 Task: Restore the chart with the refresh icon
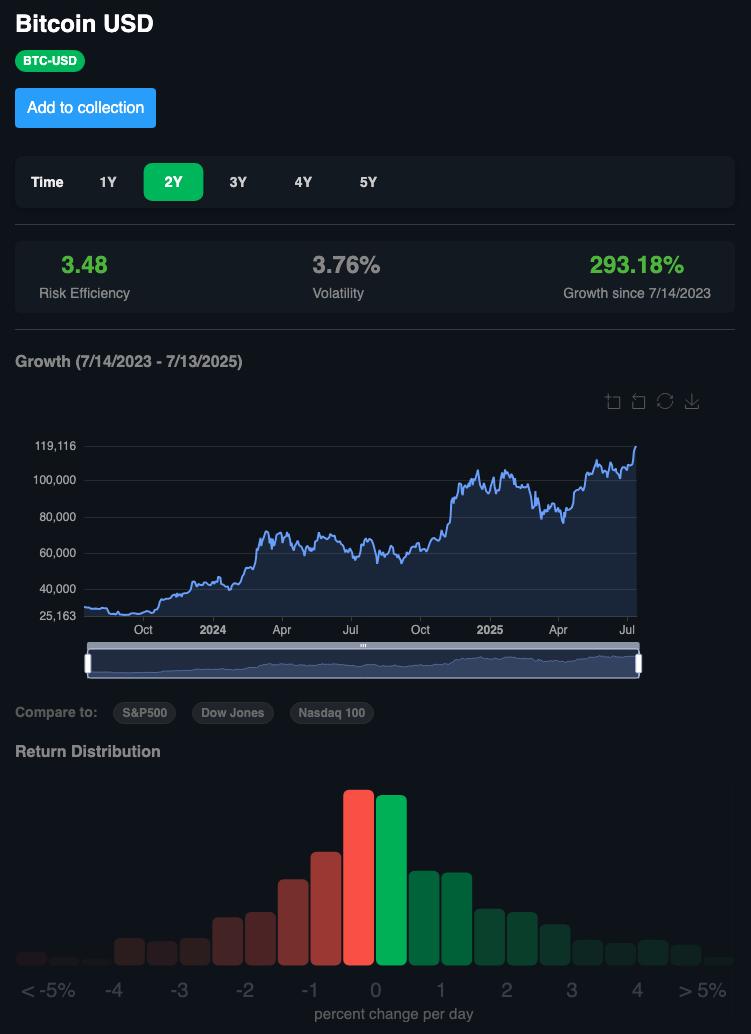tap(665, 401)
